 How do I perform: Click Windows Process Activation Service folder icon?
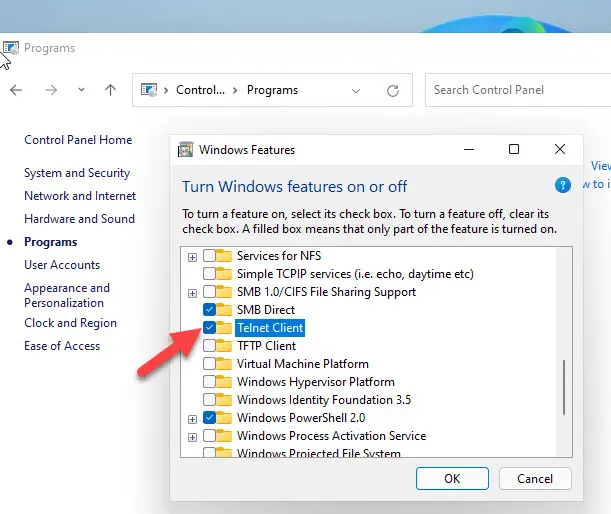pyautogui.click(x=224, y=435)
